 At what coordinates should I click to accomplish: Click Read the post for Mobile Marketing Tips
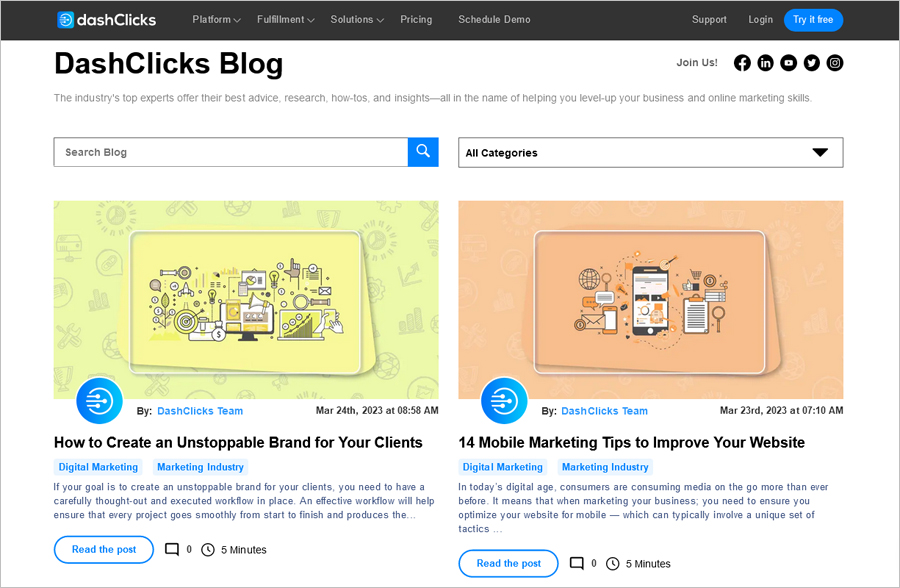[508, 563]
